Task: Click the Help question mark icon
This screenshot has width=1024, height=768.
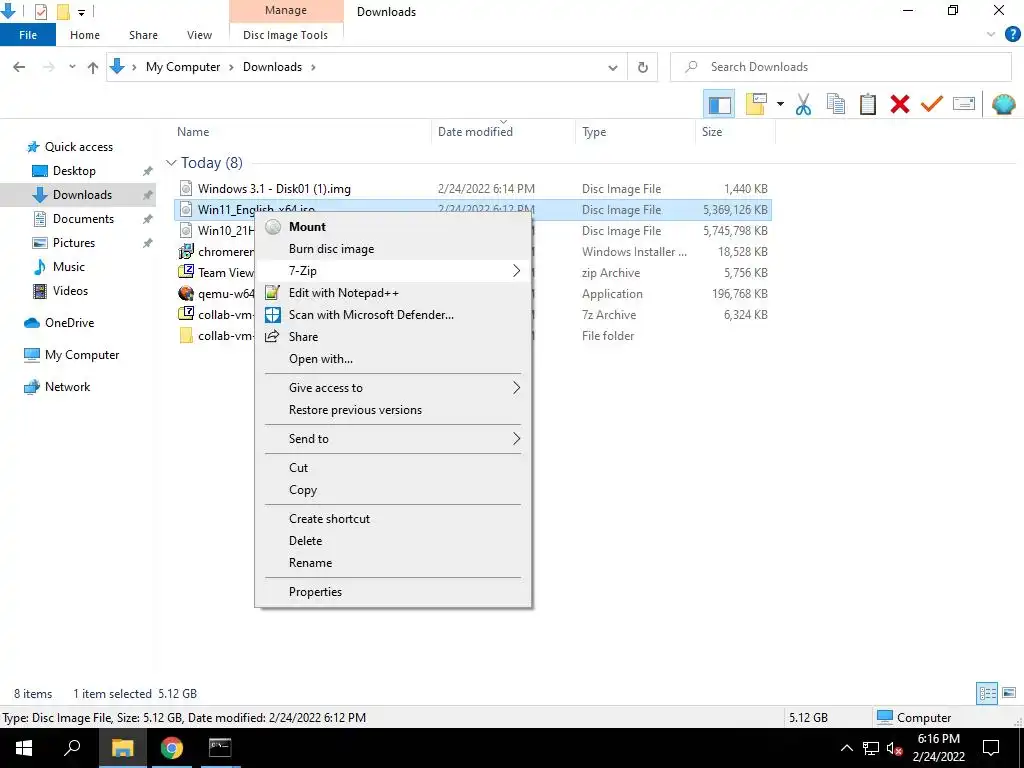Action: pos(1012,35)
